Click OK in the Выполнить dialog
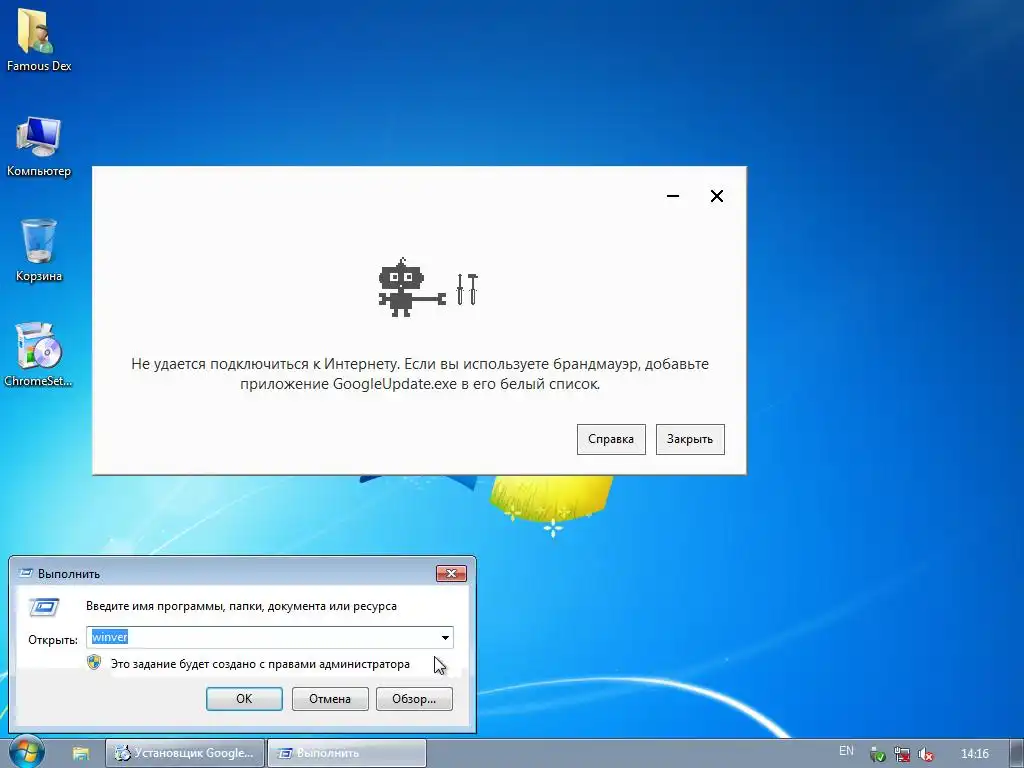The width and height of the screenshot is (1024, 768). click(x=244, y=699)
